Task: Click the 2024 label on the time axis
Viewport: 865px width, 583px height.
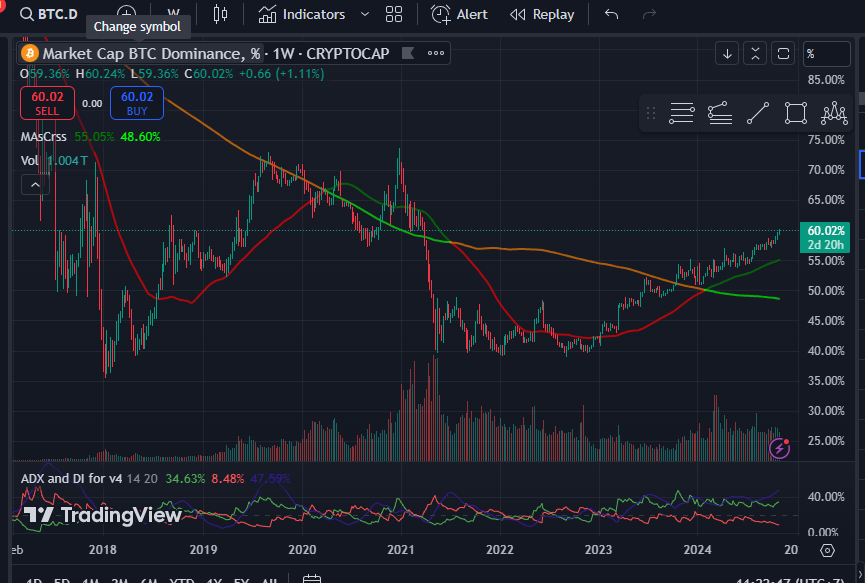Action: coord(697,549)
